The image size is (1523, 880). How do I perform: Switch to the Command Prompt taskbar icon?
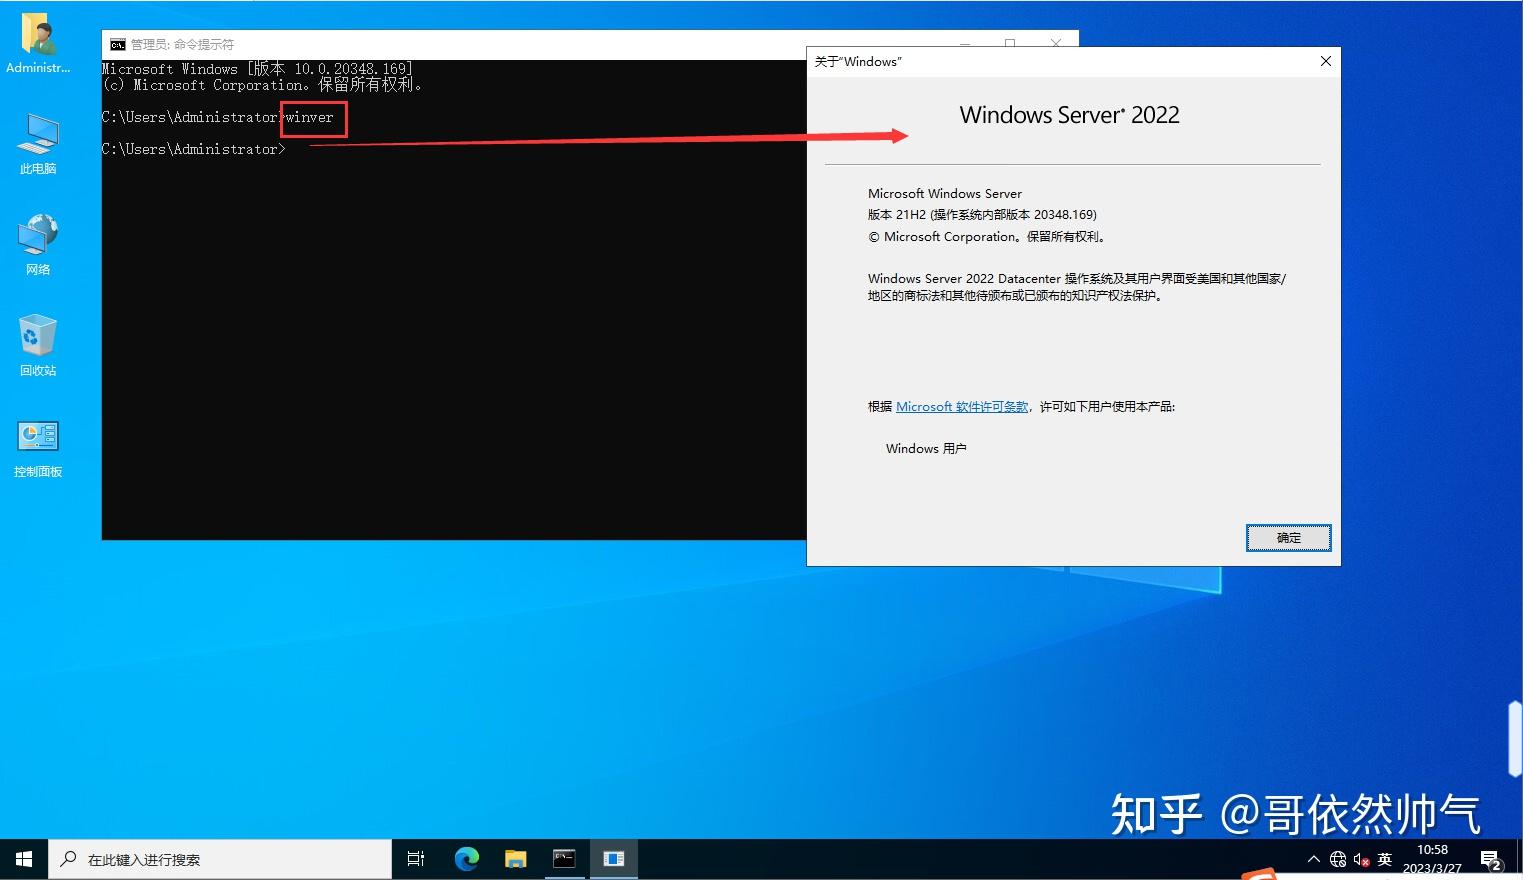(565, 858)
